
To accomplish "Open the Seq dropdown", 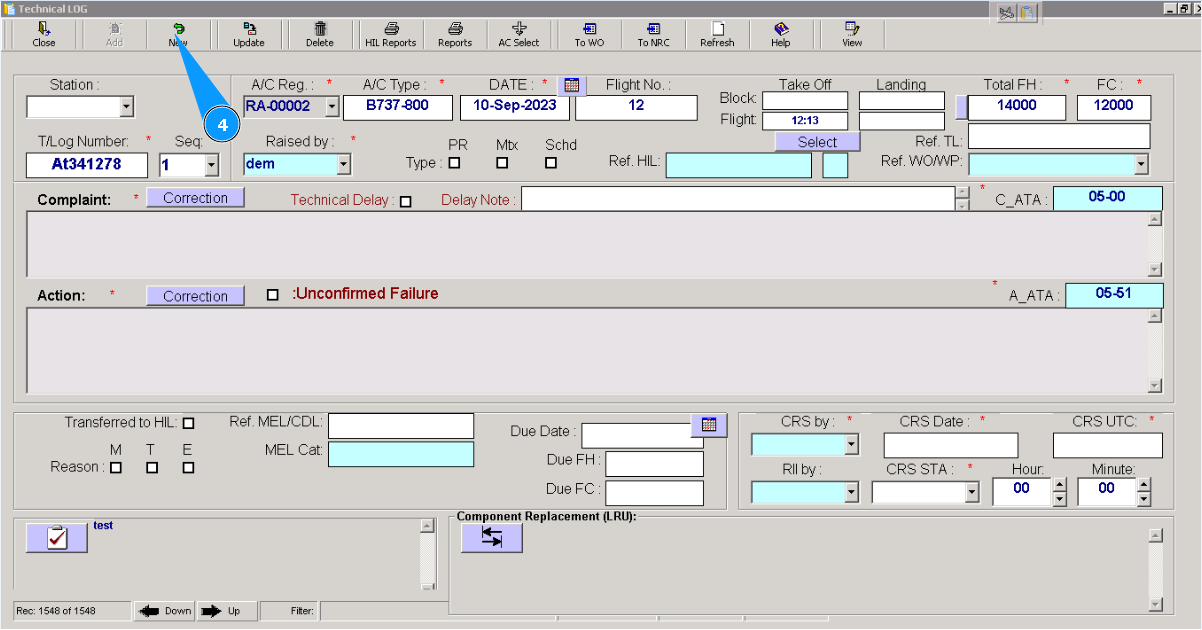I will (210, 165).
